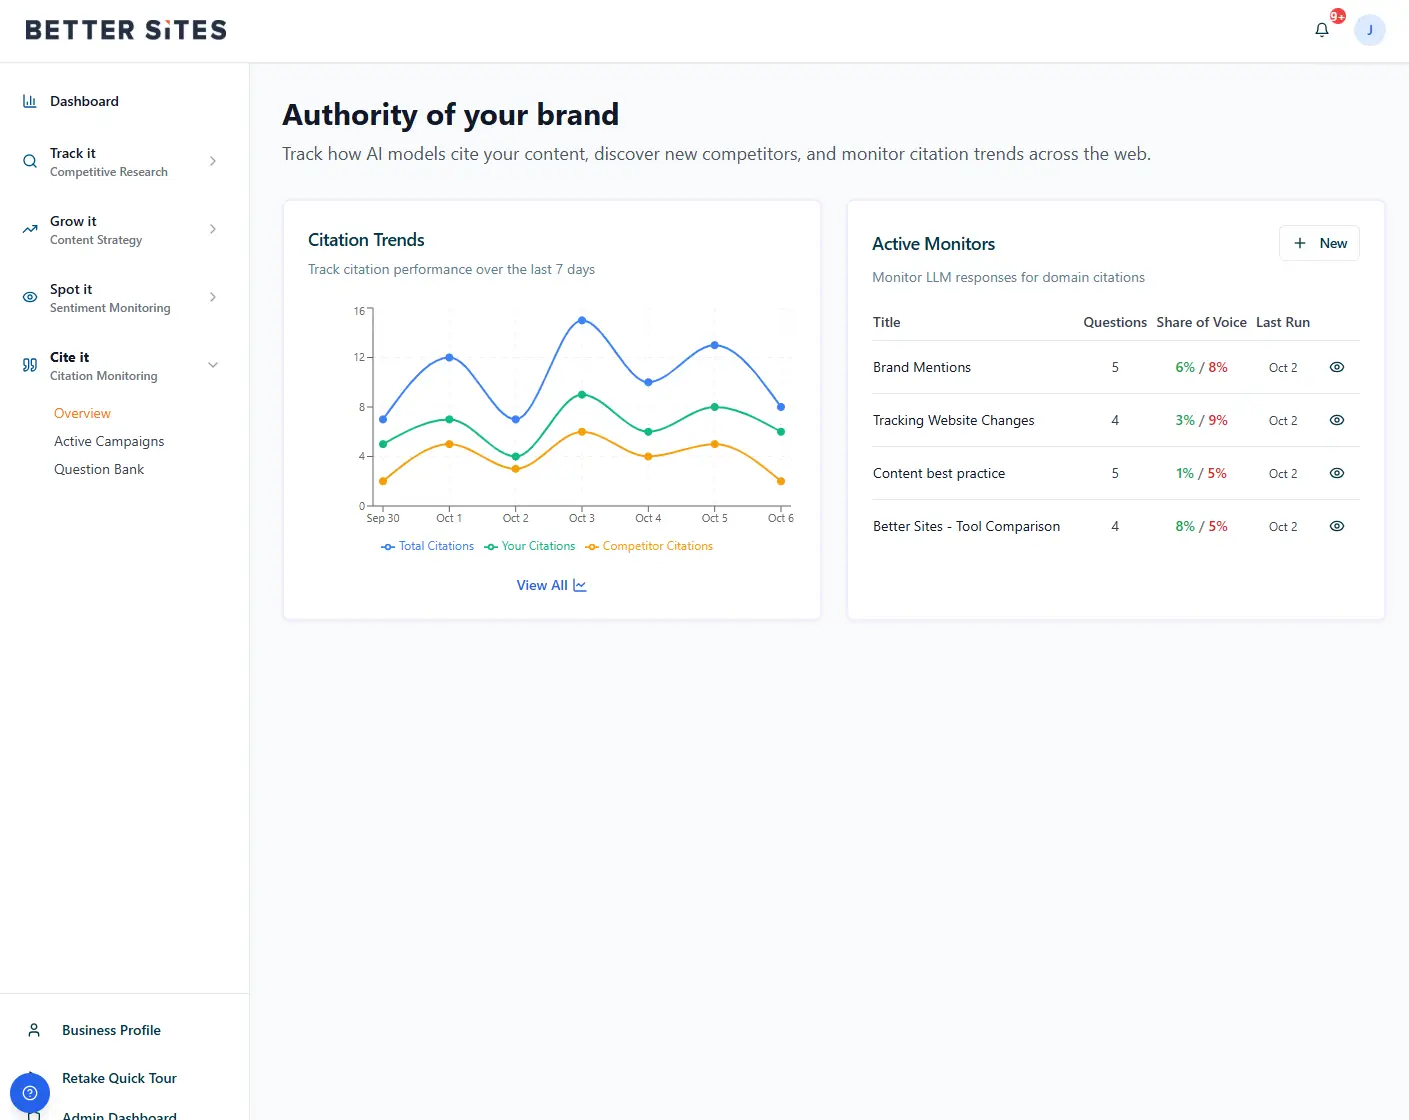1409x1120 pixels.
Task: Open View All citation trends link
Action: pyautogui.click(x=551, y=585)
